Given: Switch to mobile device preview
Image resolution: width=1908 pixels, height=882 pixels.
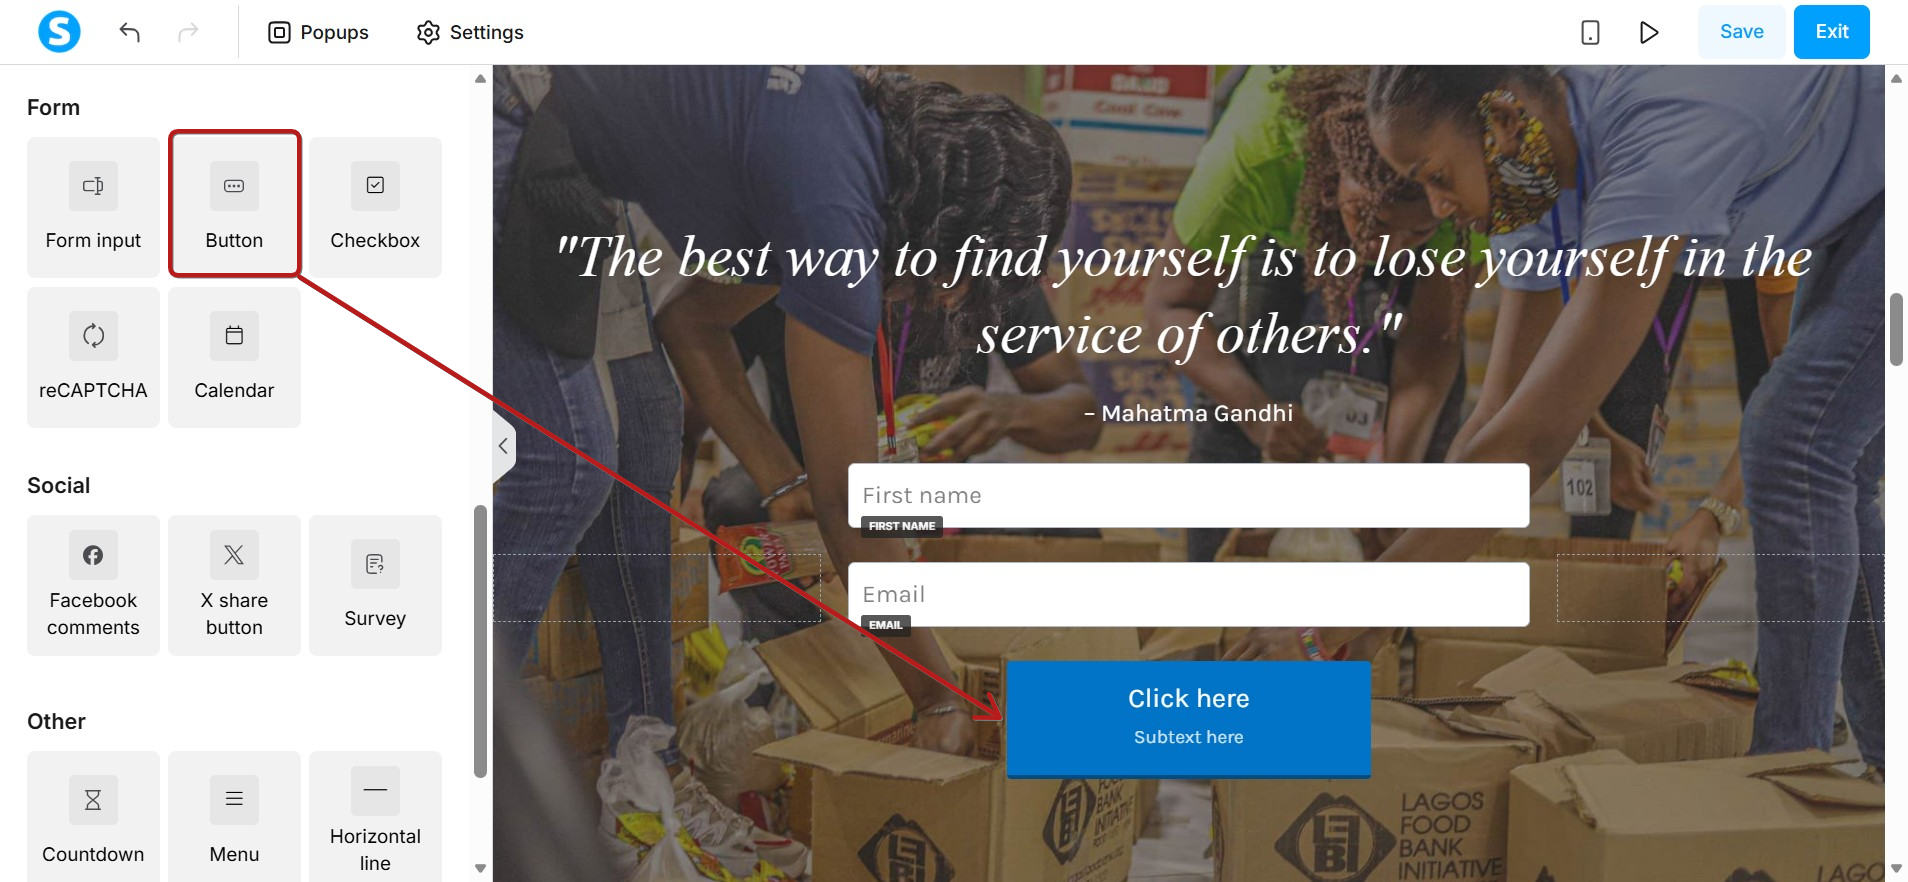Looking at the screenshot, I should click(1590, 32).
